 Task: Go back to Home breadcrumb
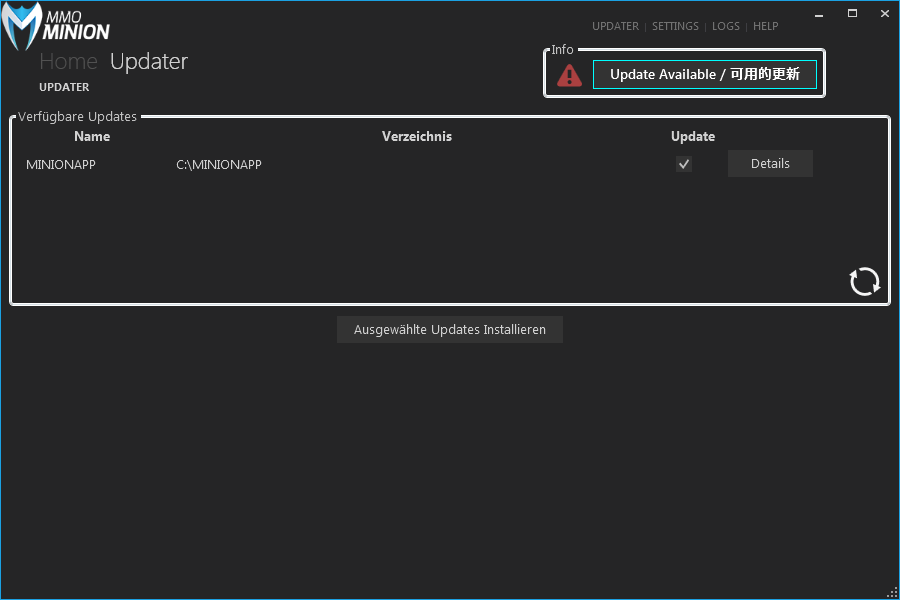[68, 61]
